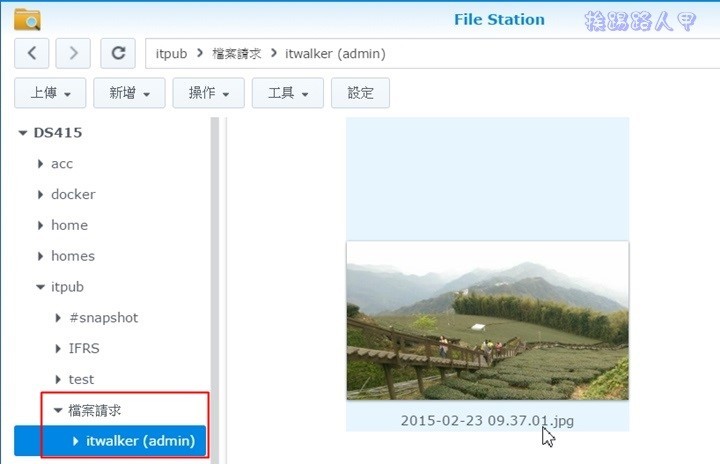
Task: Collapse the DS415 root tree node
Action: point(23,133)
